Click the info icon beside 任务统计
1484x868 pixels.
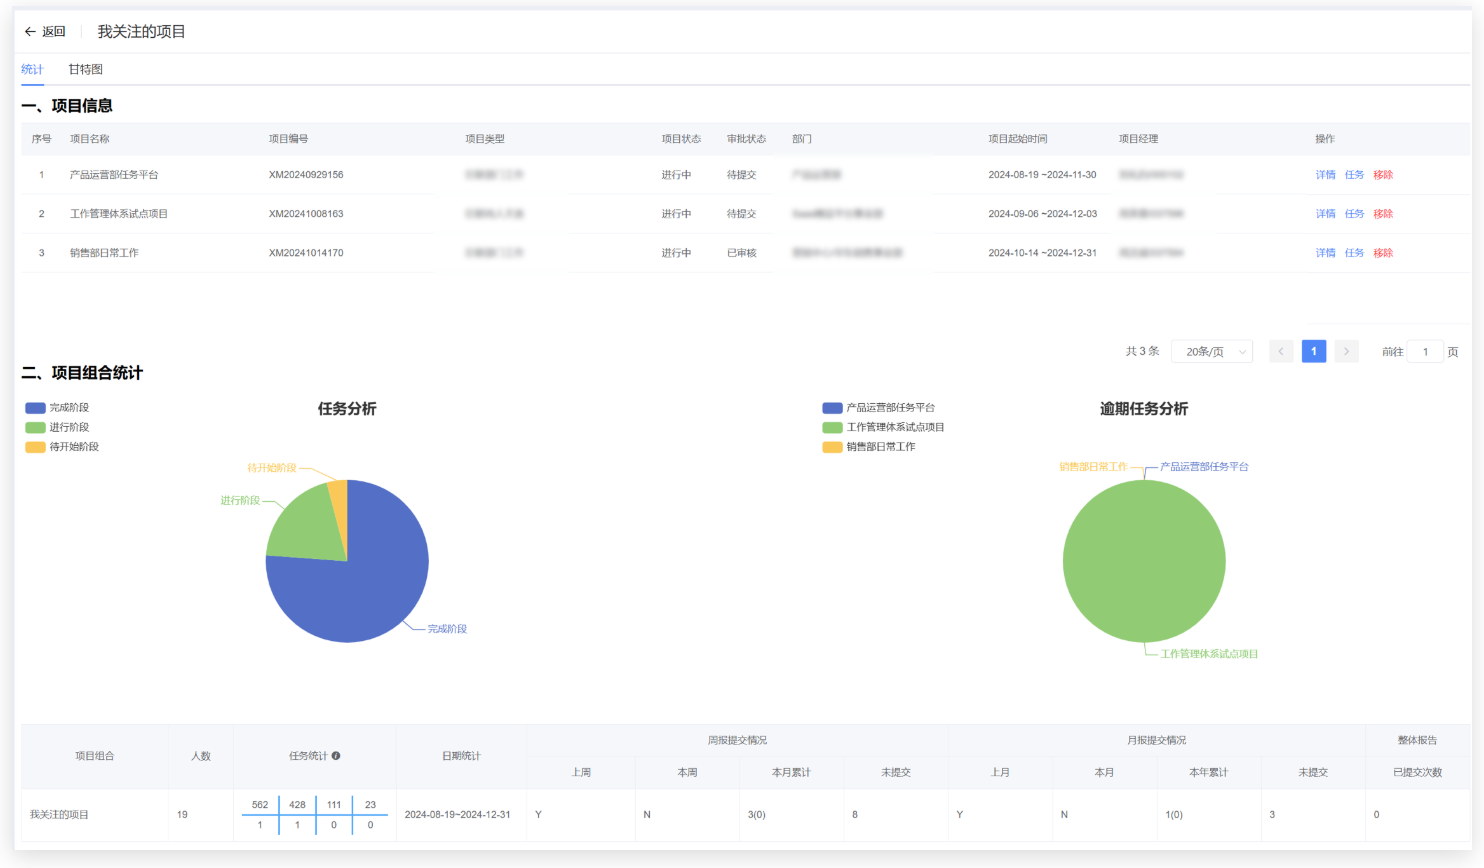point(336,756)
